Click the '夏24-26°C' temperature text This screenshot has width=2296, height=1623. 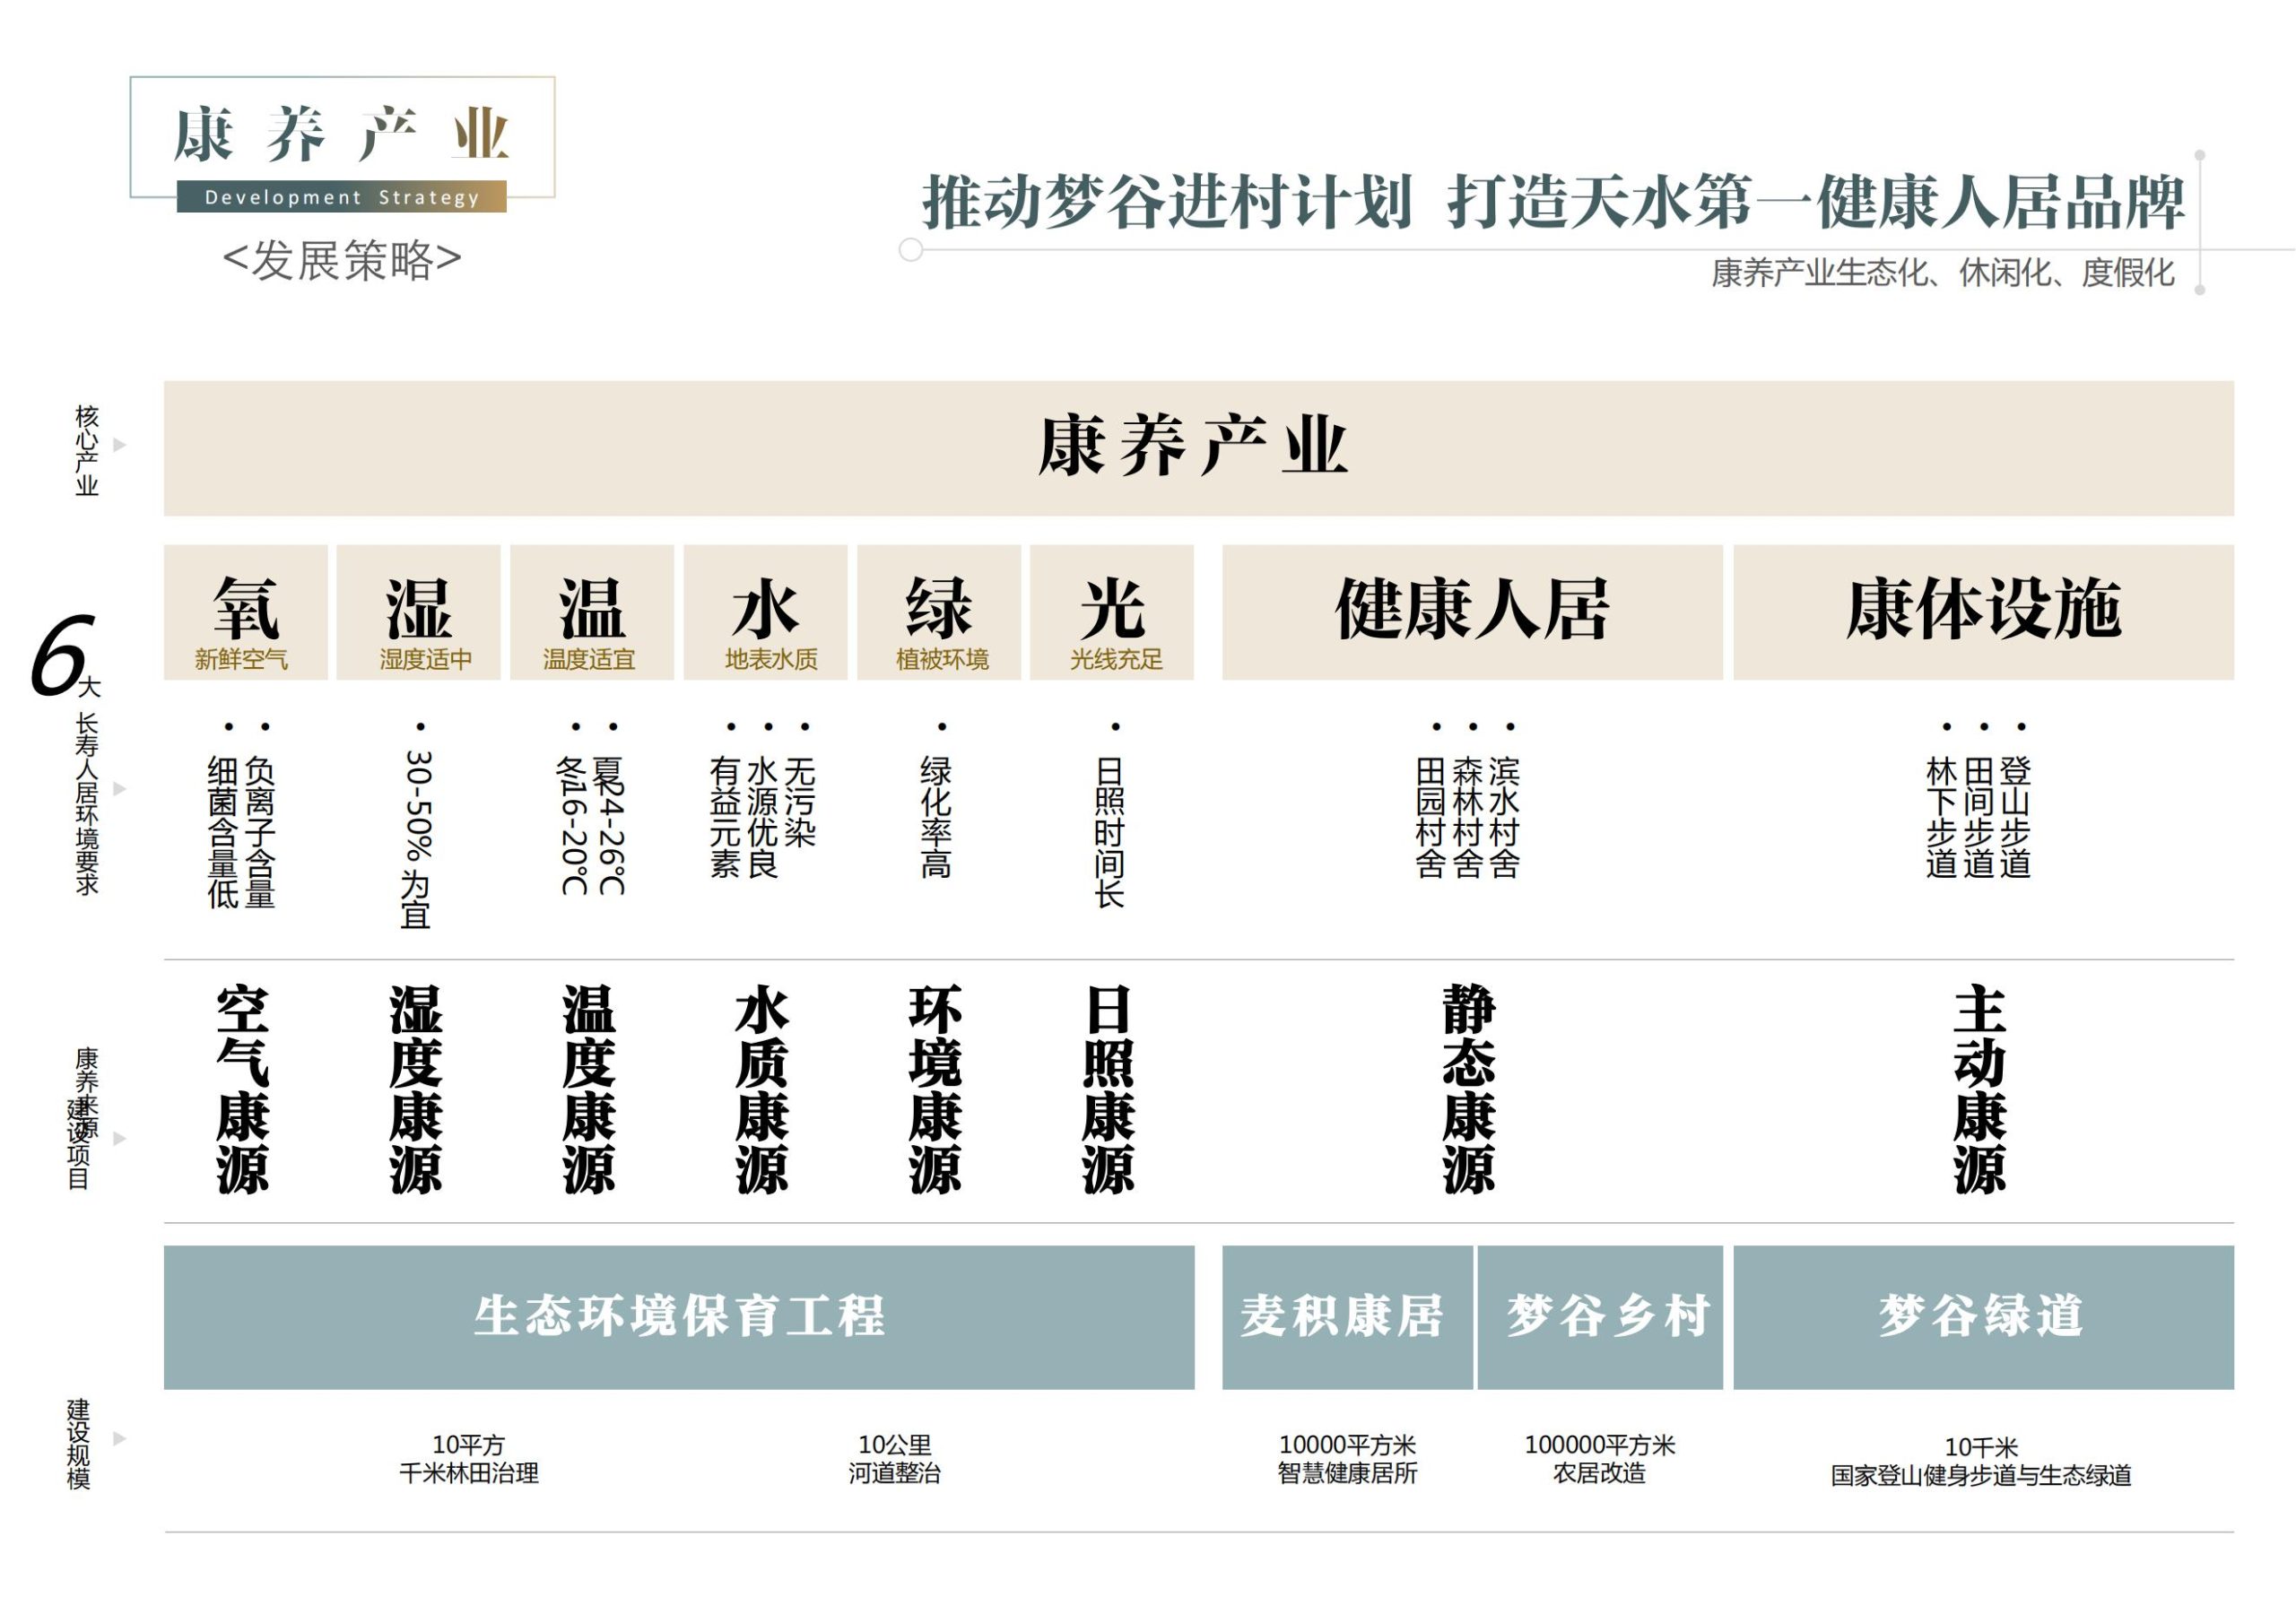click(610, 826)
